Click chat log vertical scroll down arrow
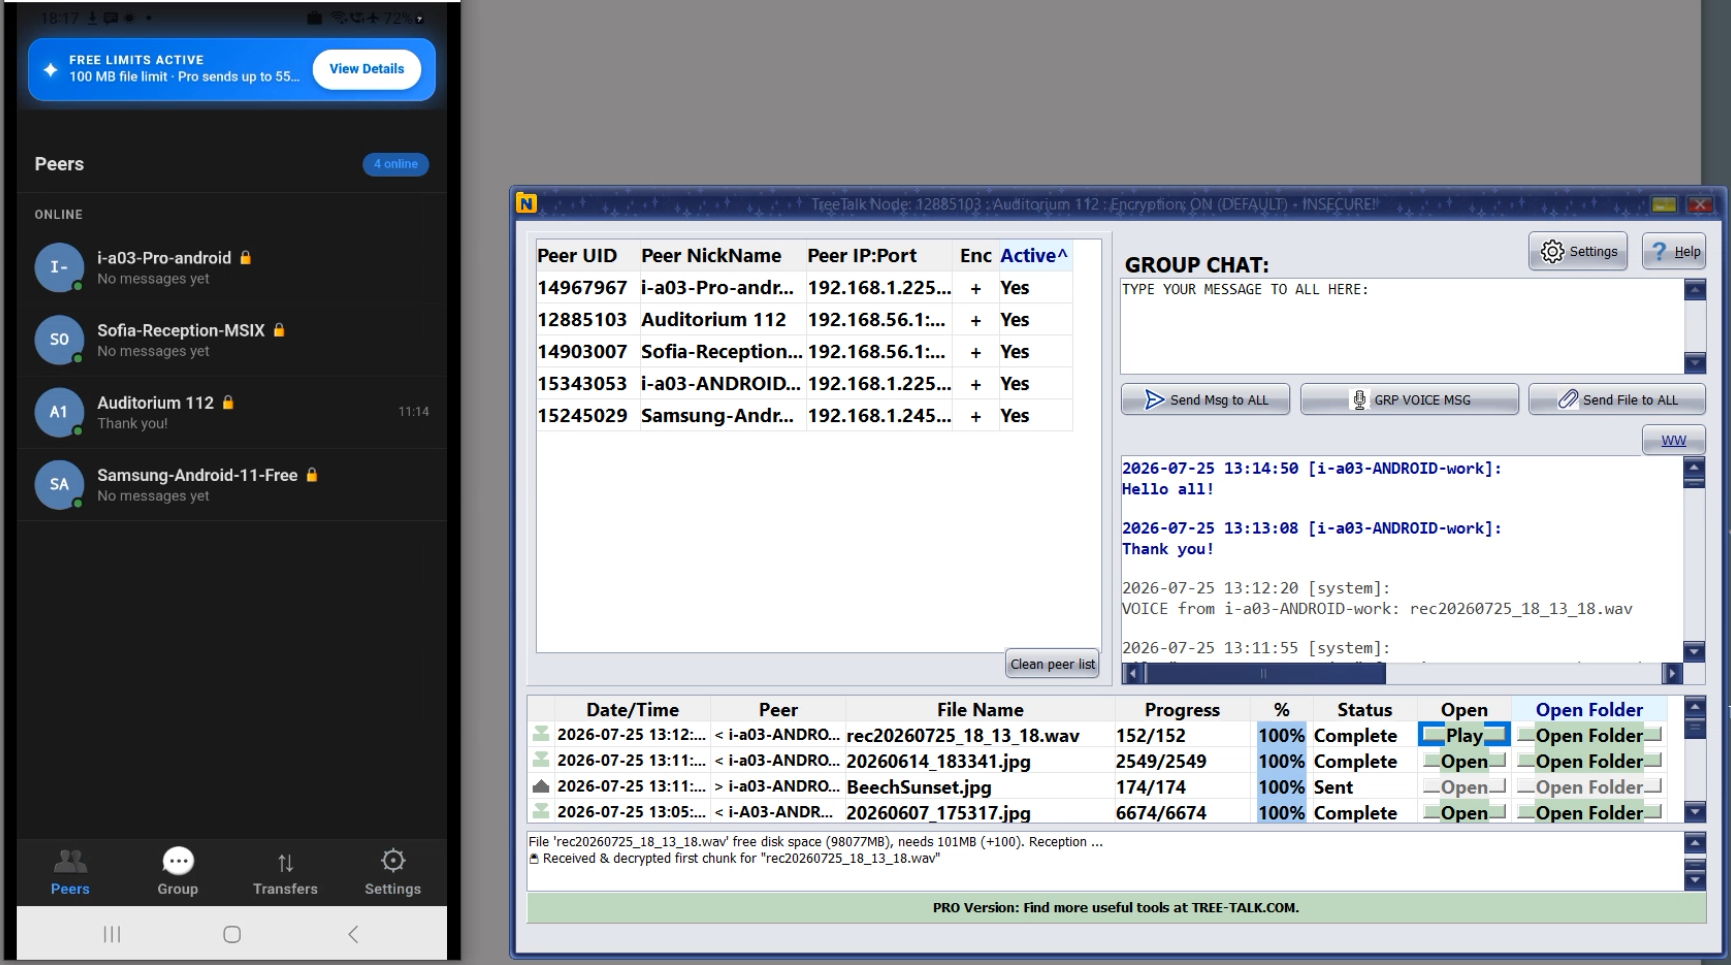 click(1694, 652)
